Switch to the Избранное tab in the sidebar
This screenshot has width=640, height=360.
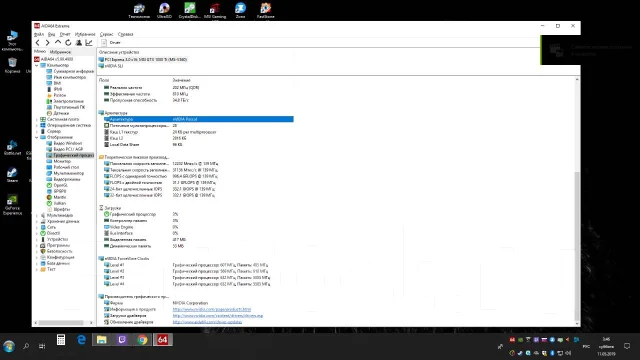coord(60,52)
